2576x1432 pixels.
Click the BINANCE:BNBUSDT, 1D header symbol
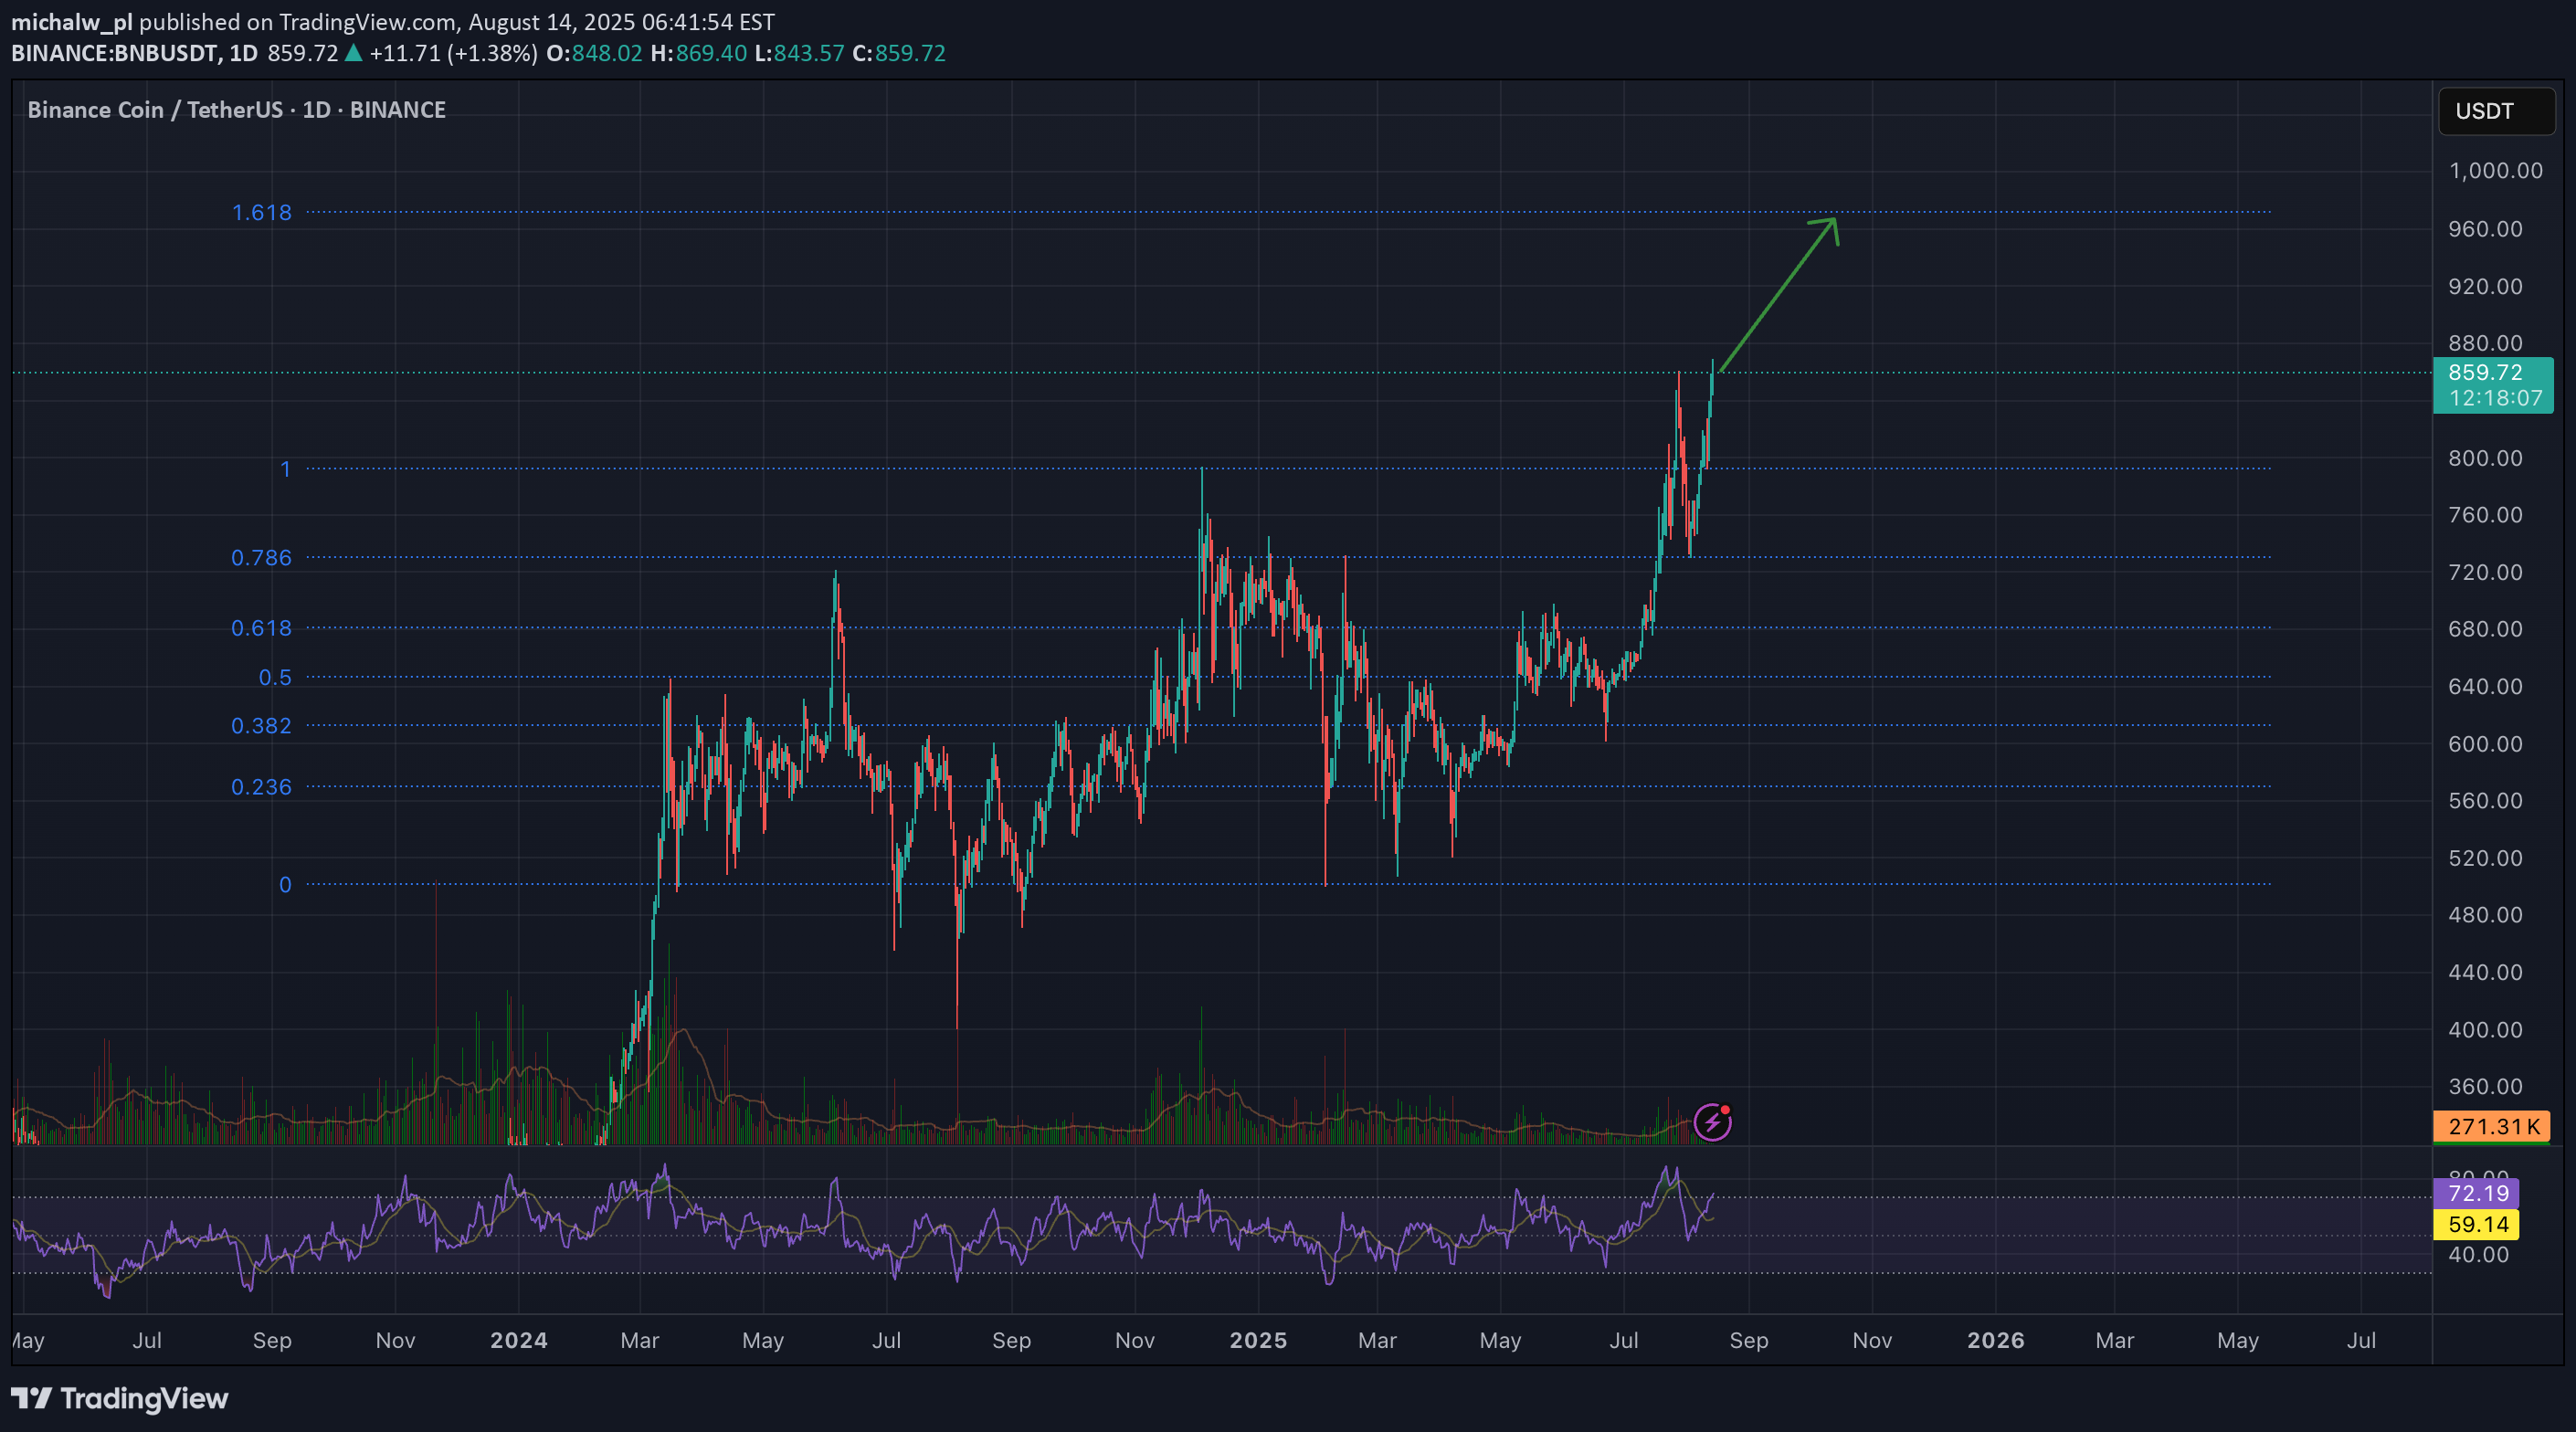(x=134, y=53)
